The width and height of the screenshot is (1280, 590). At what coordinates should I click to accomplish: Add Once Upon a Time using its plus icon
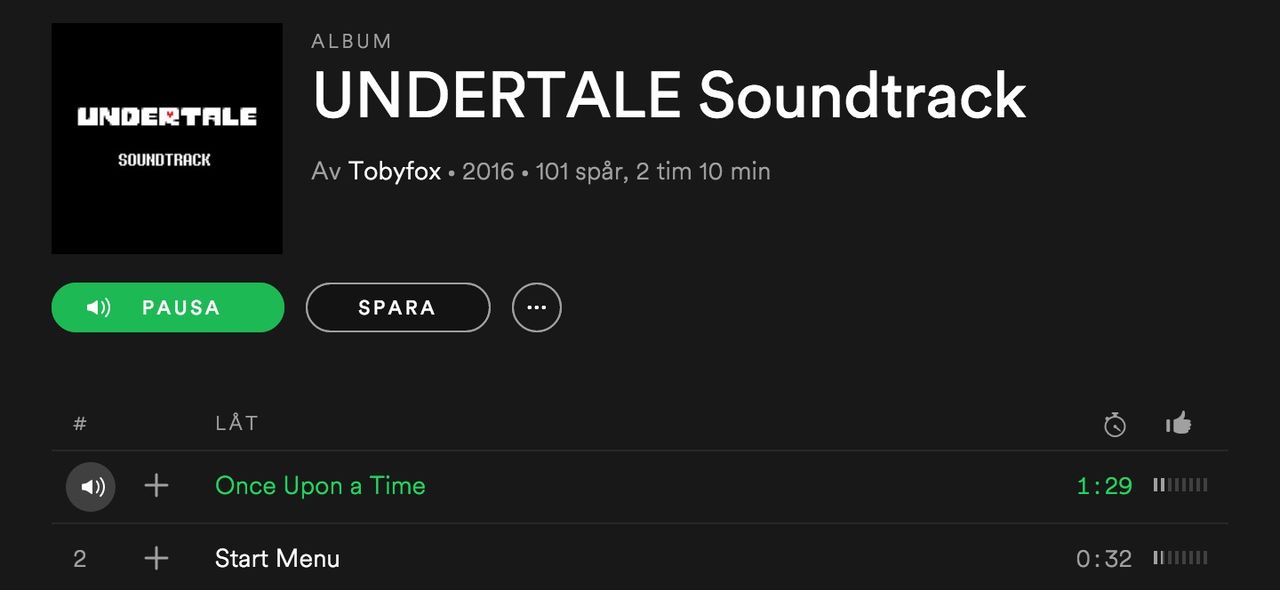pyautogui.click(x=155, y=486)
